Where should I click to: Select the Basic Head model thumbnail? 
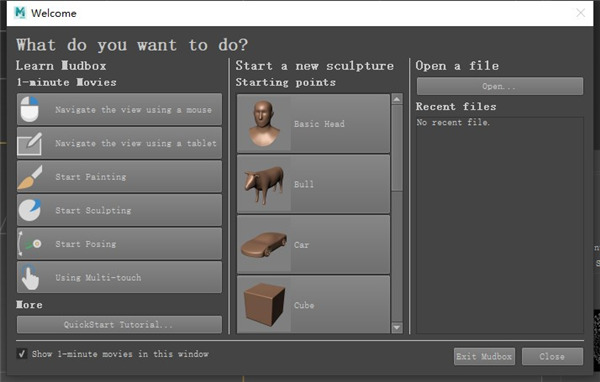[x=264, y=124]
